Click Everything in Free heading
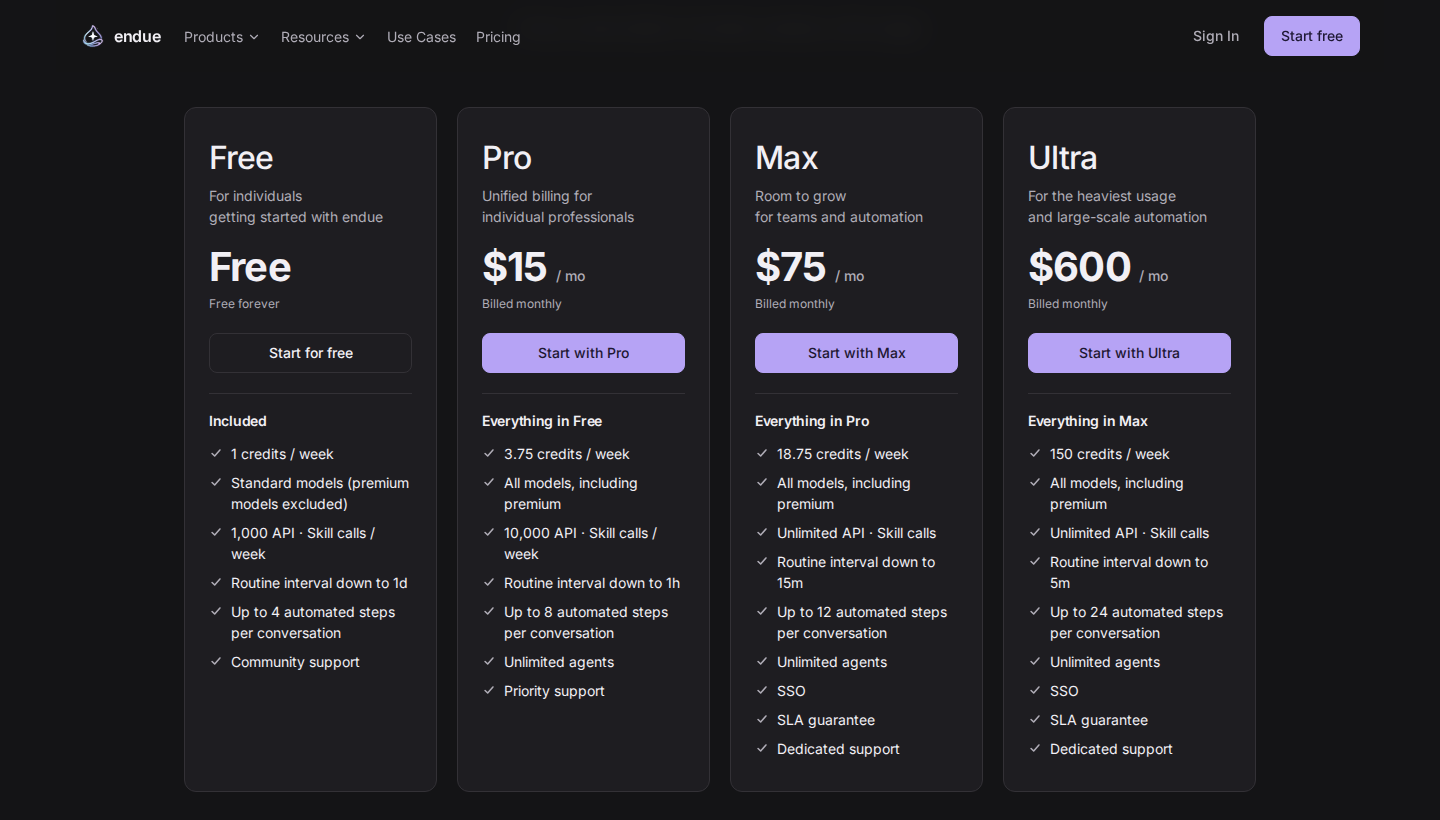 pyautogui.click(x=542, y=421)
